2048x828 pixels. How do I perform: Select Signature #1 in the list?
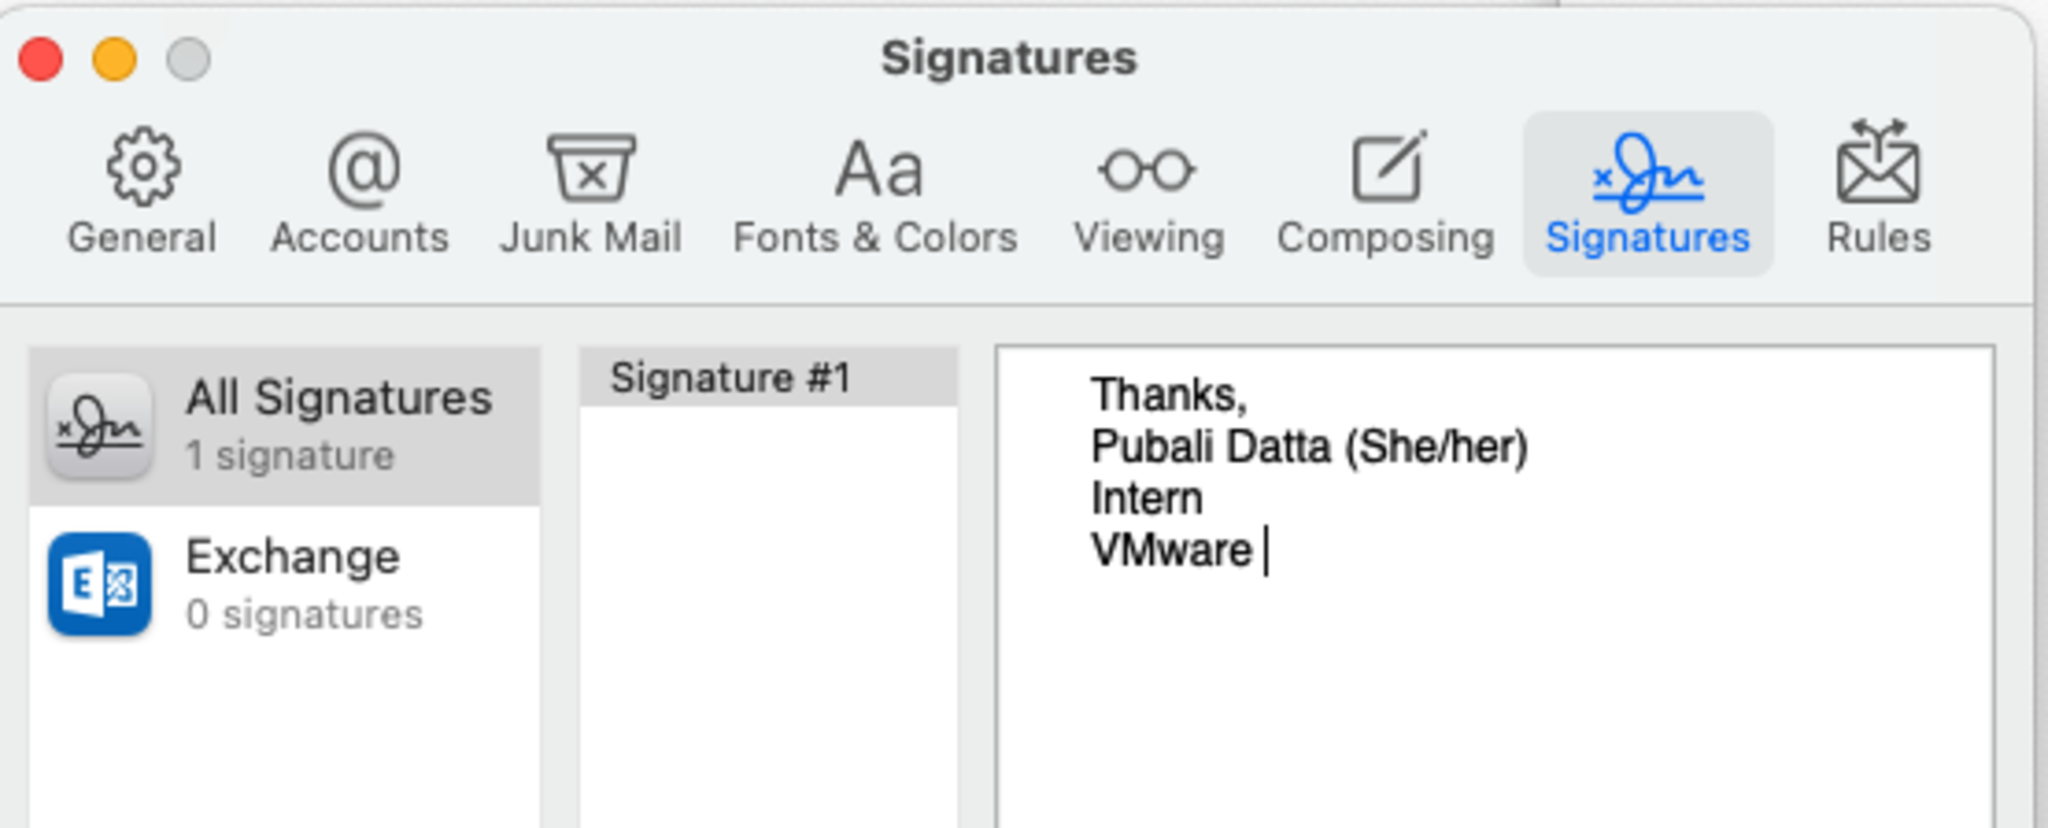coord(730,379)
